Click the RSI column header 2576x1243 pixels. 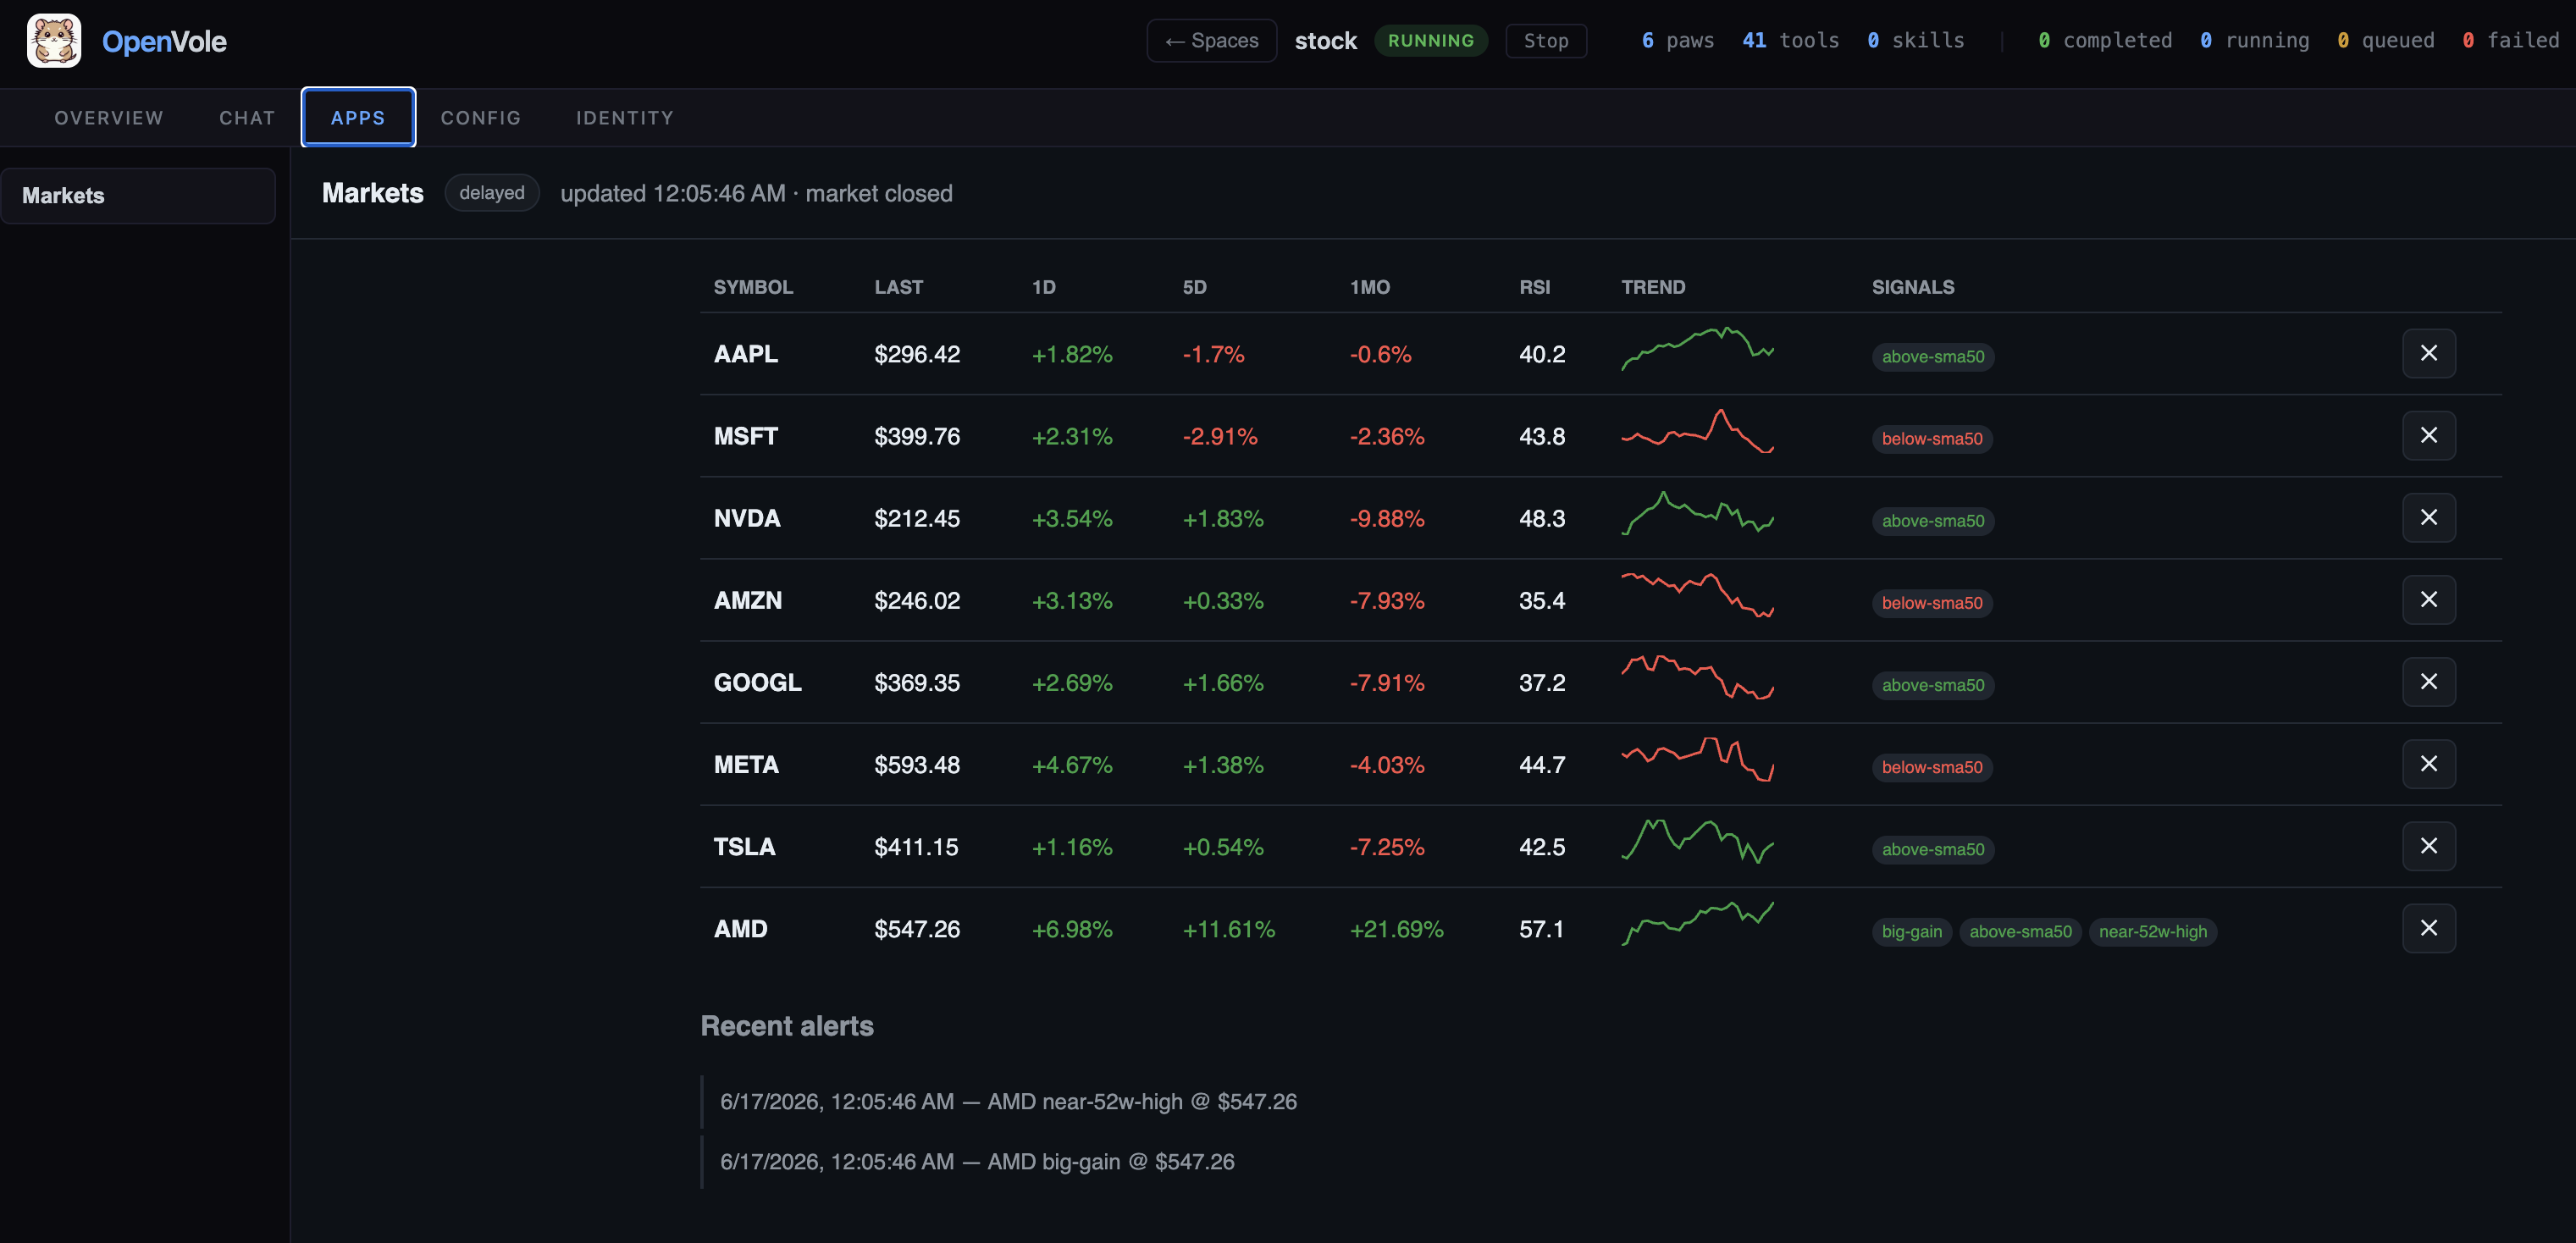coord(1534,287)
